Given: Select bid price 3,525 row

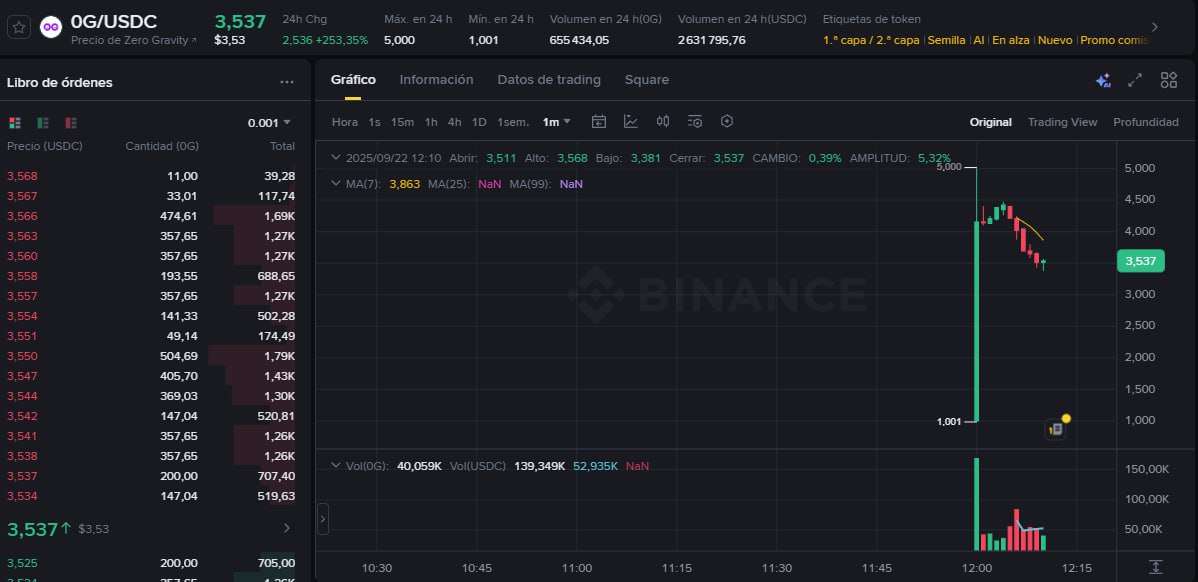Looking at the screenshot, I should 151,563.
